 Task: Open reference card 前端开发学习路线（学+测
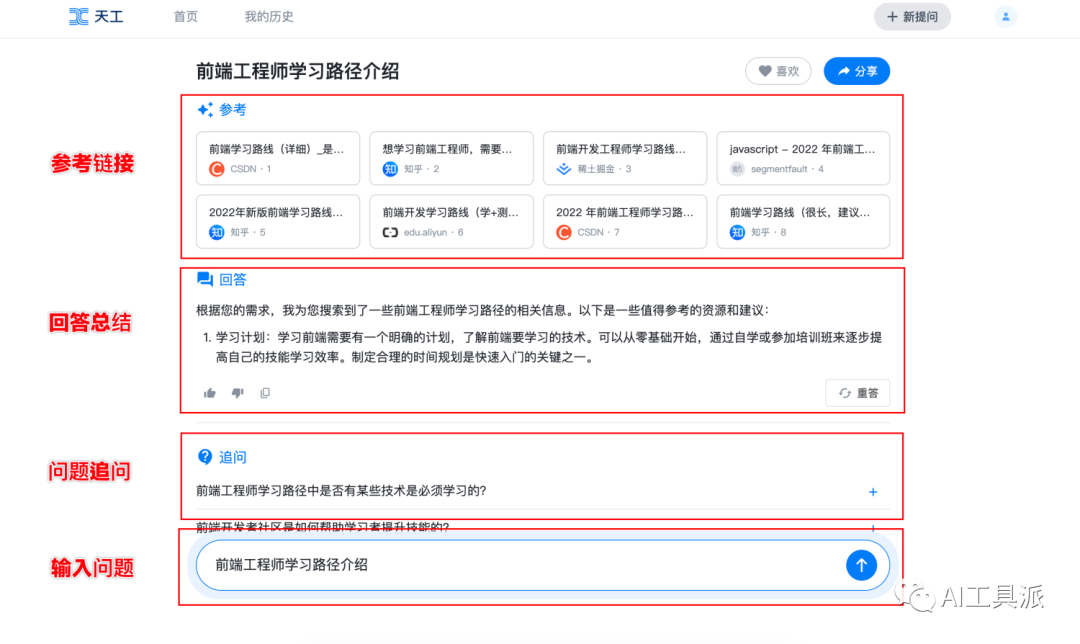tap(451, 222)
